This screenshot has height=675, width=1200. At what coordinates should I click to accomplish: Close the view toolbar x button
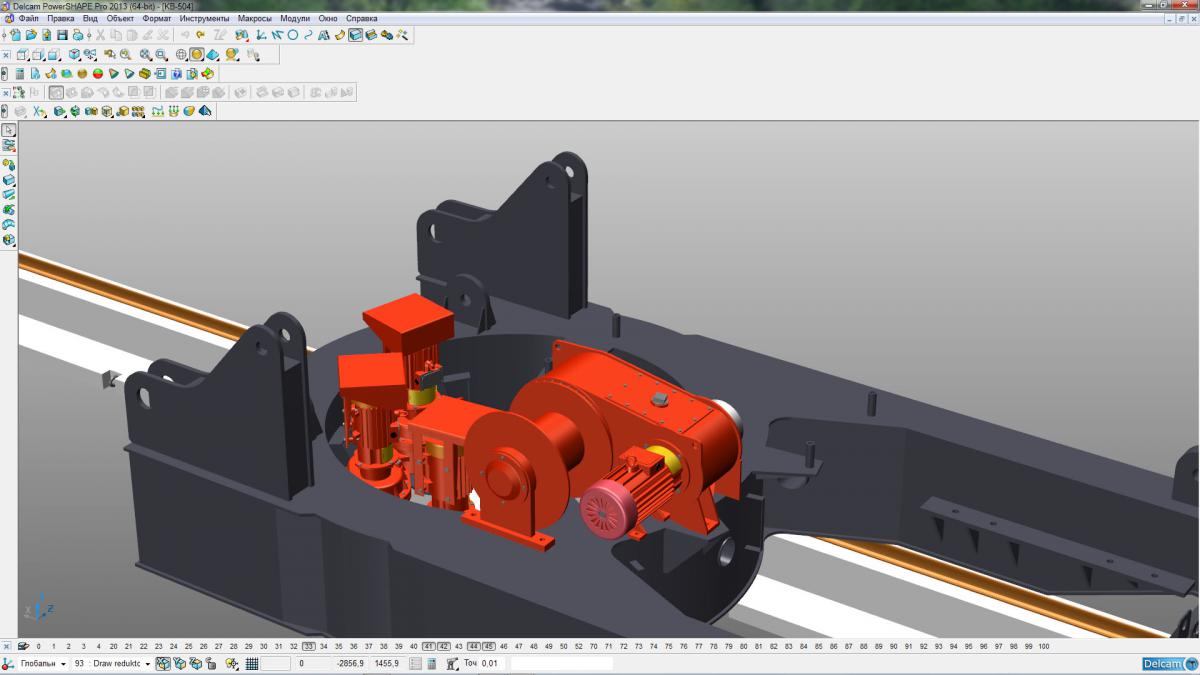point(6,55)
